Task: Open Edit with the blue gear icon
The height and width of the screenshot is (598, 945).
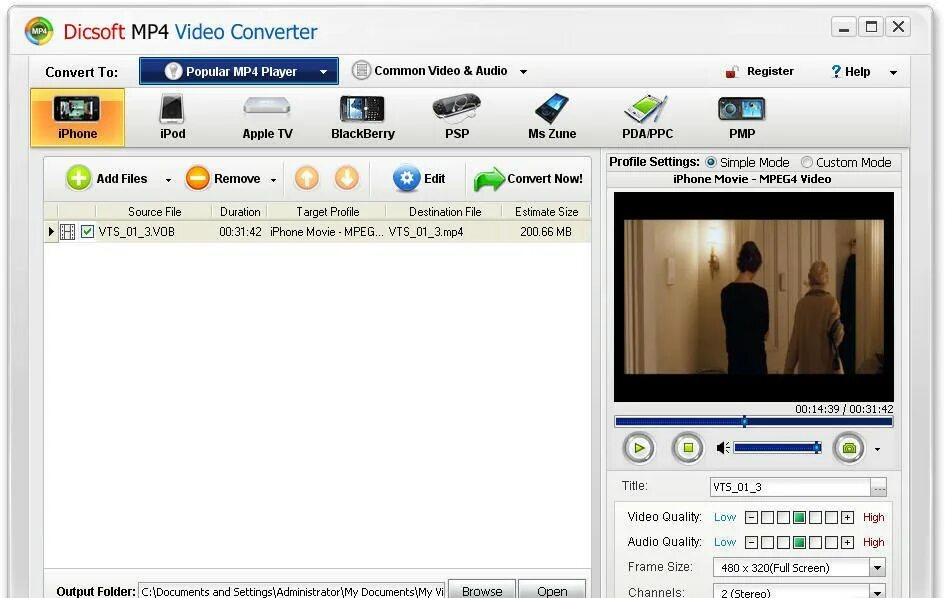Action: click(406, 178)
